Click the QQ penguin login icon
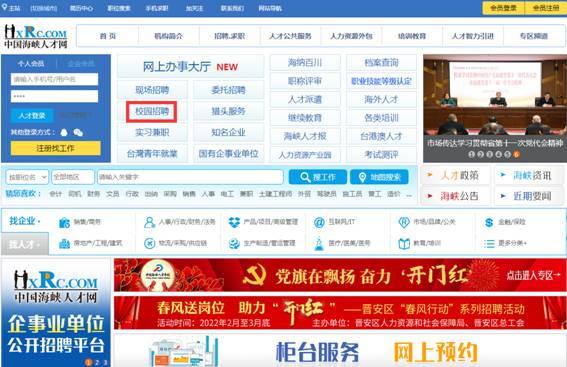This screenshot has height=367, width=567. point(64,132)
